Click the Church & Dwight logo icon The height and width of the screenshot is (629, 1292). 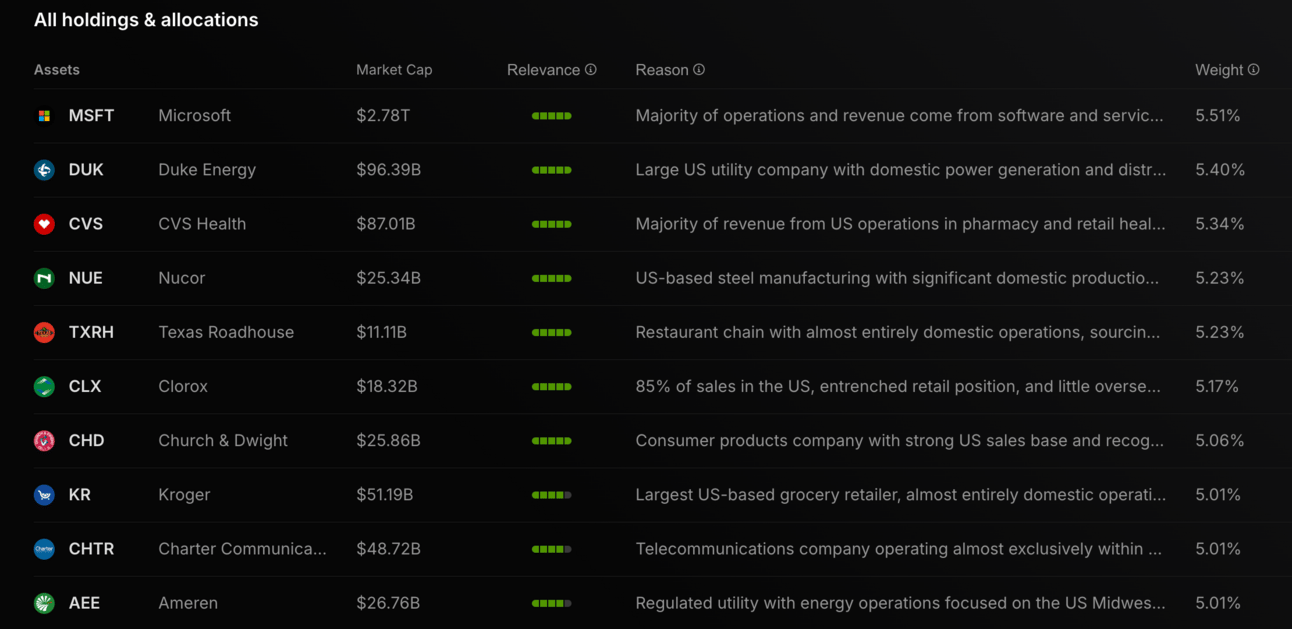pos(44,440)
